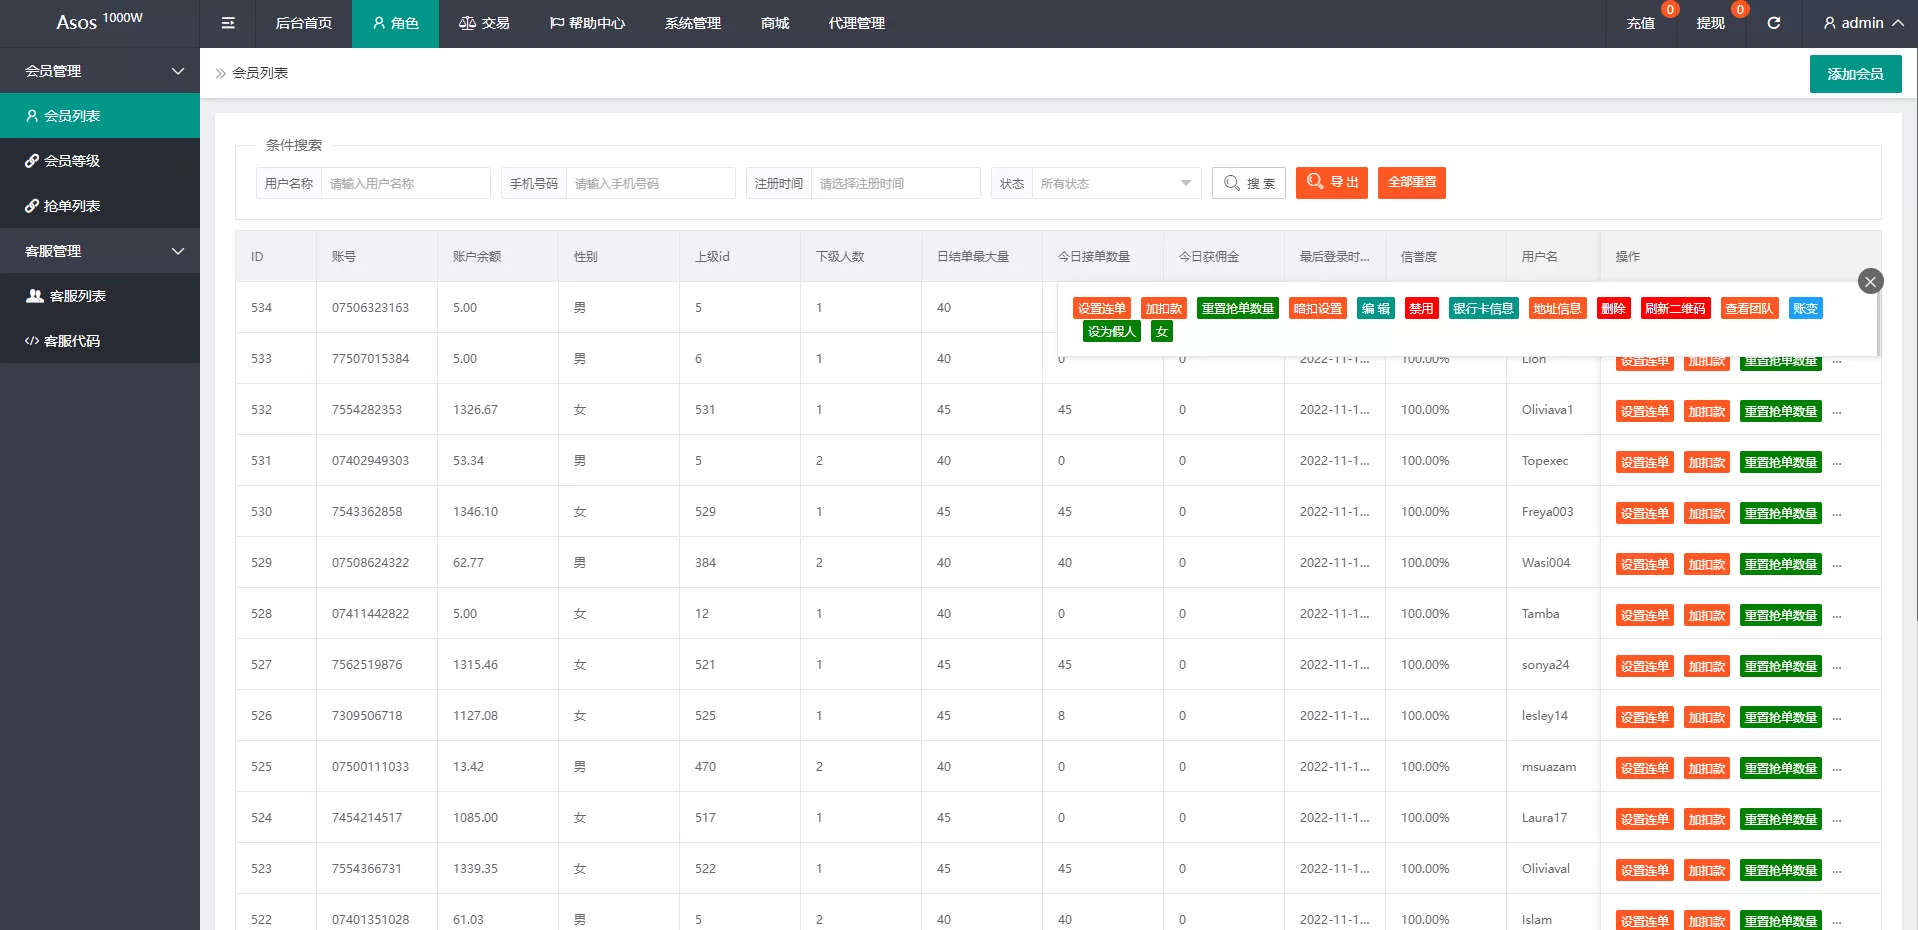Click the 添加会员 button
1918x930 pixels.
point(1855,74)
